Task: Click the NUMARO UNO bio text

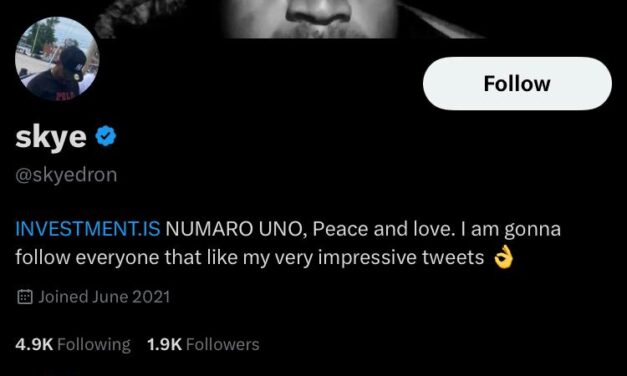Action: click(236, 229)
